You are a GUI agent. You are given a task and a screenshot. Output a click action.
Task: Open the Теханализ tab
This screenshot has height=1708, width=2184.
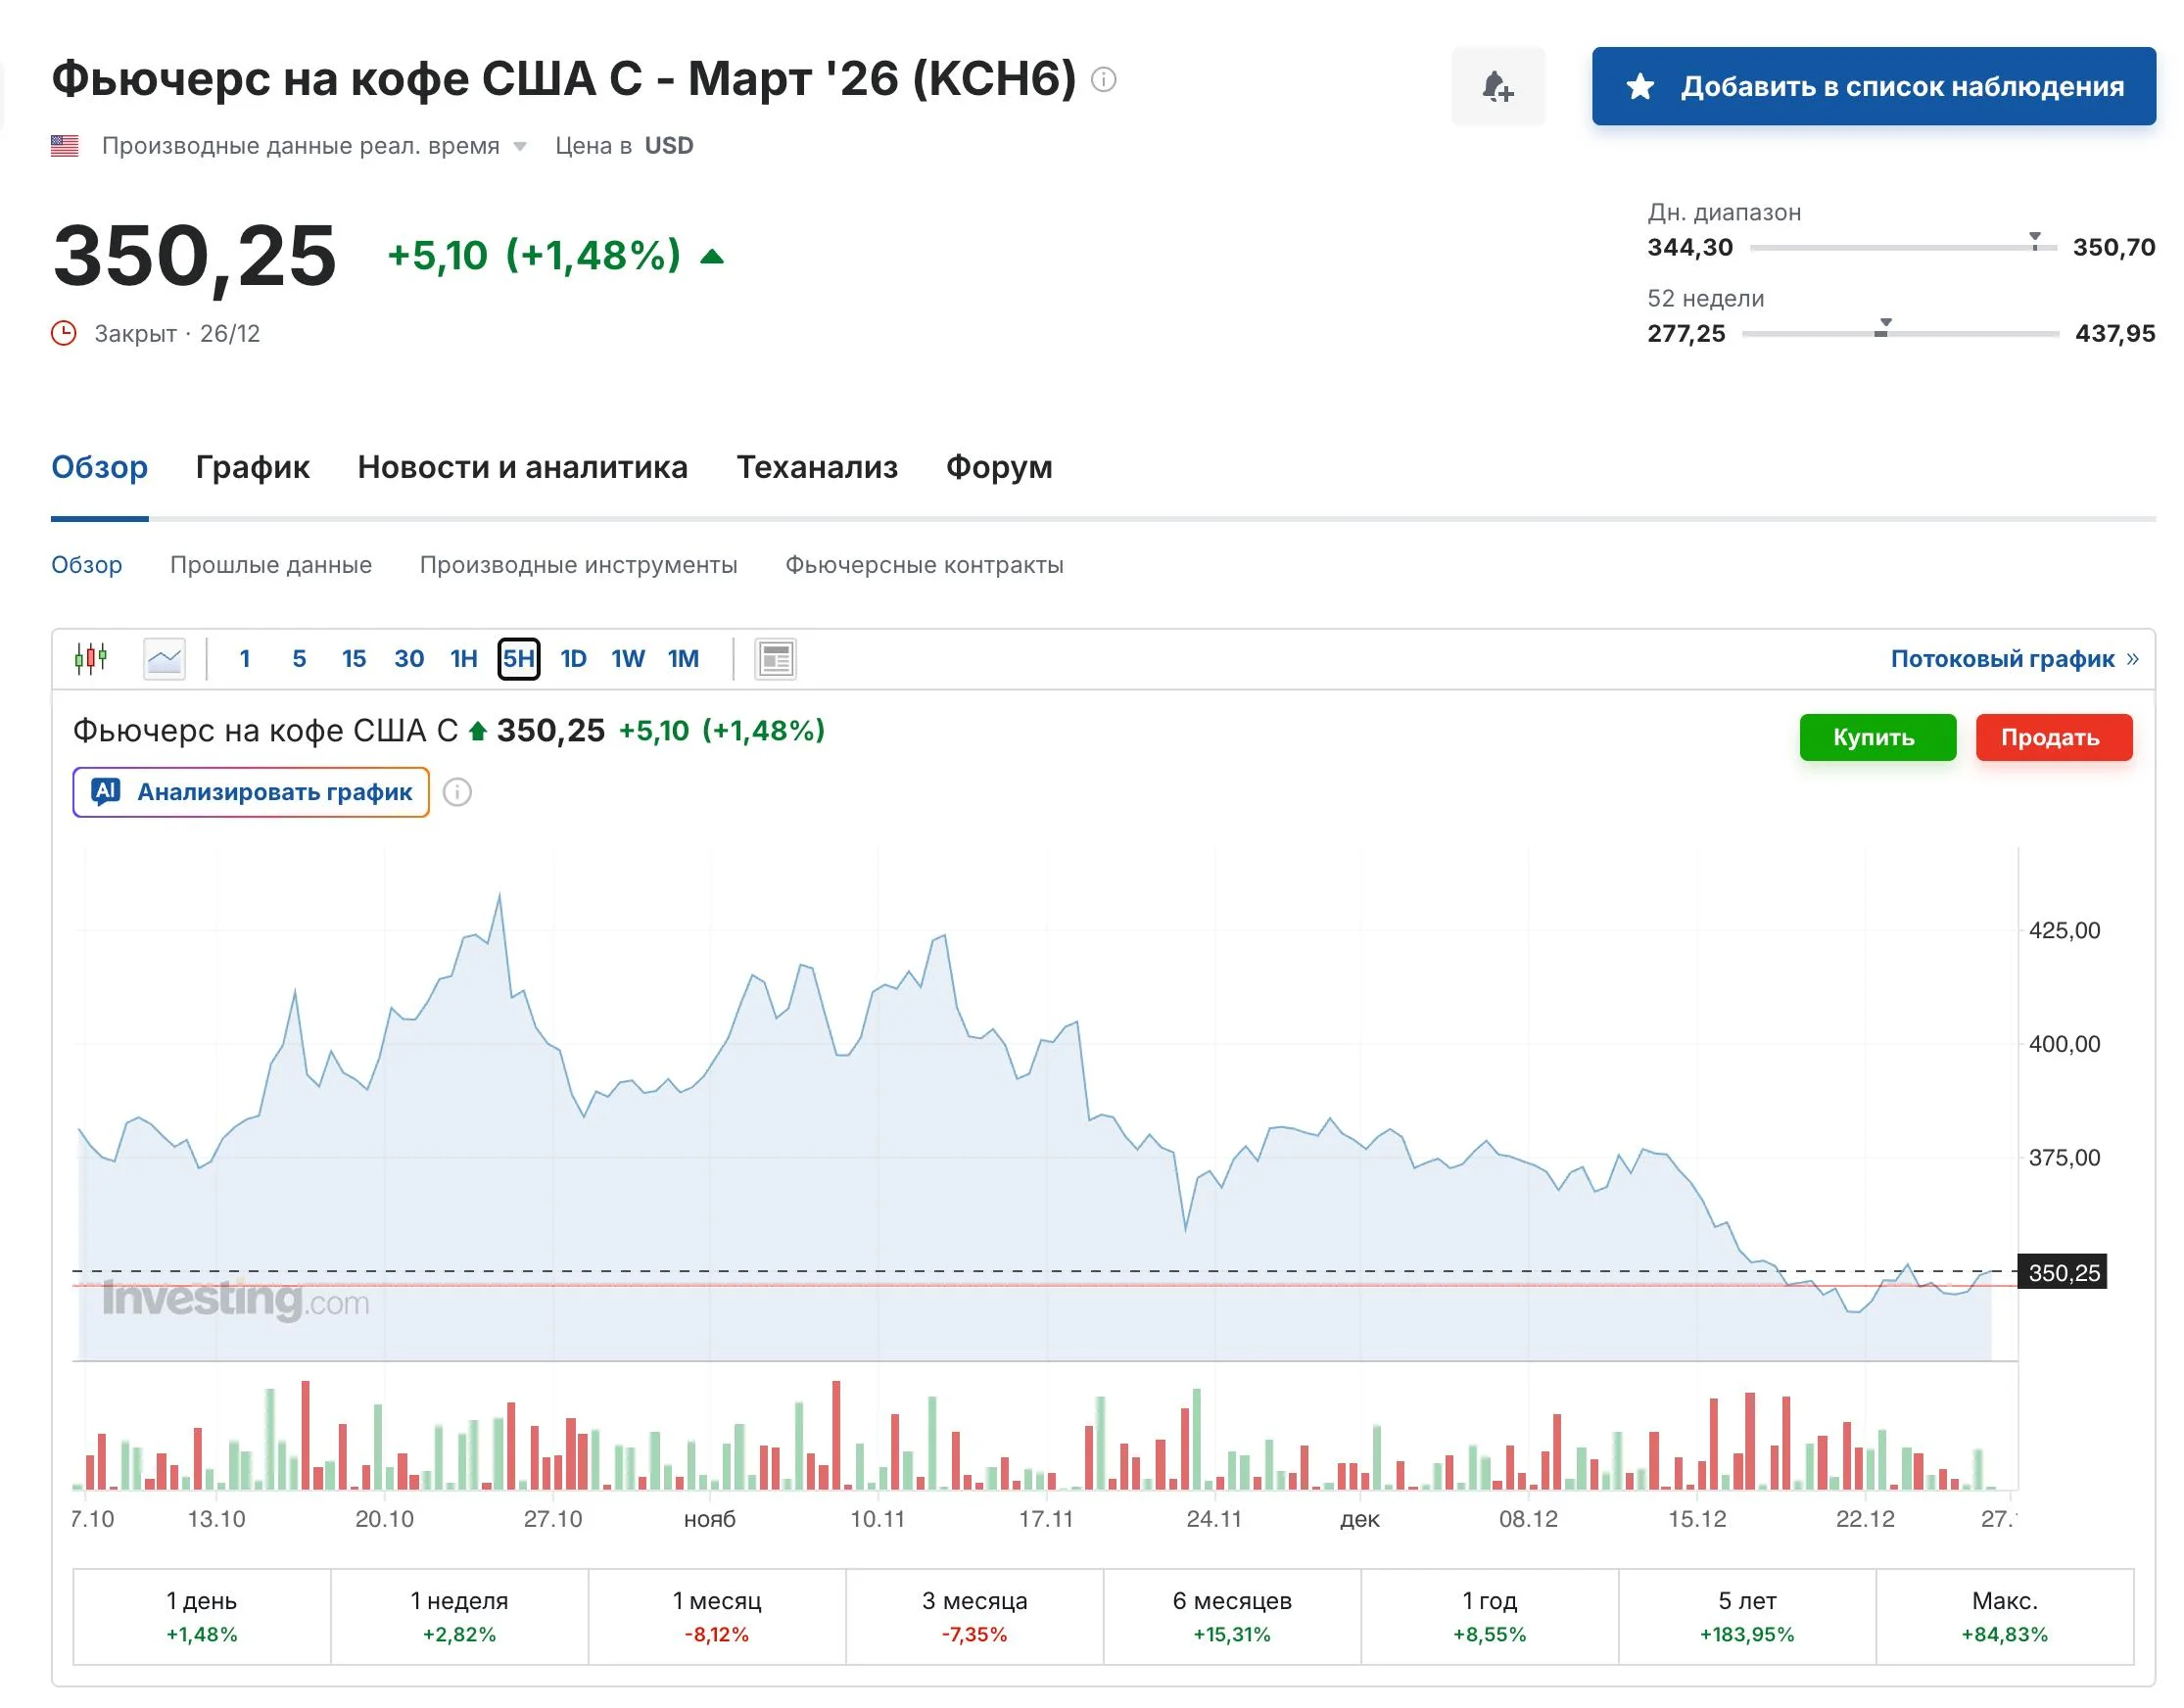(x=817, y=467)
